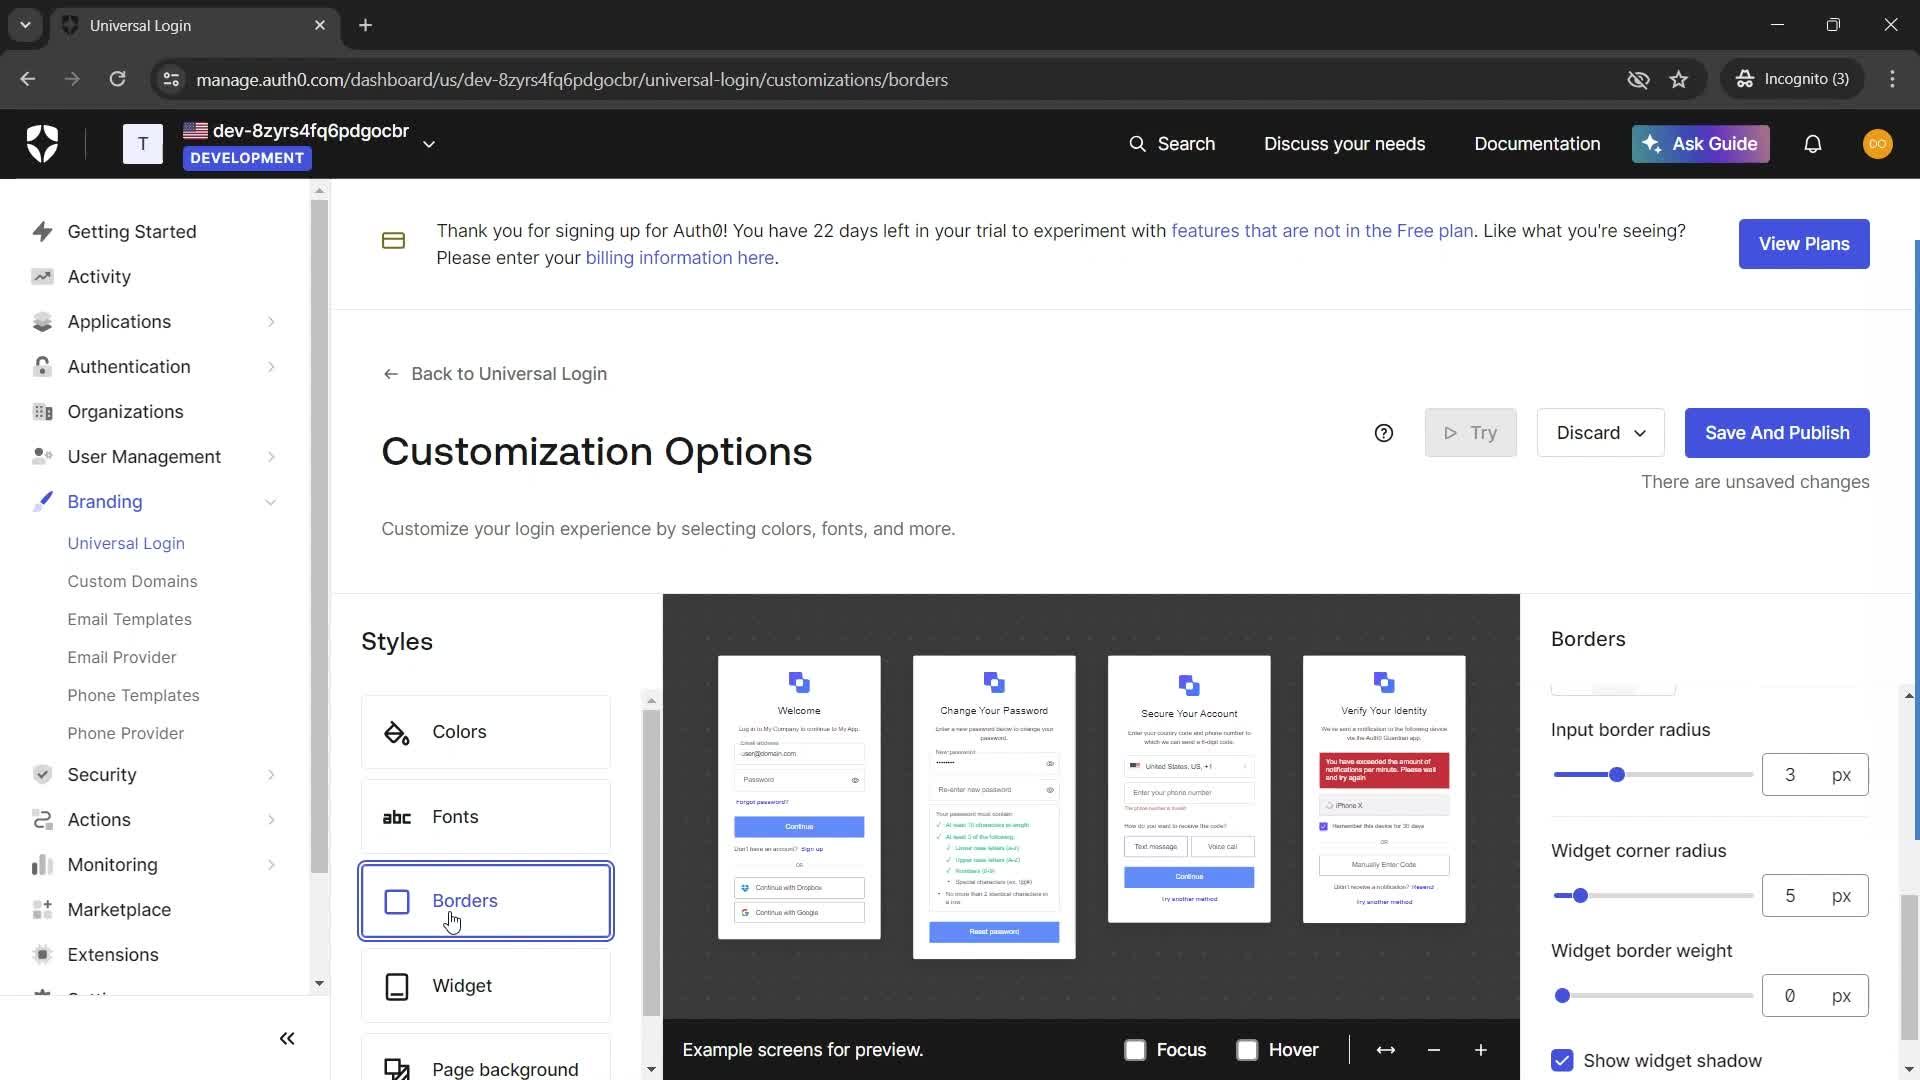Reload the page in browser
This screenshot has width=1920, height=1080.
[117, 79]
